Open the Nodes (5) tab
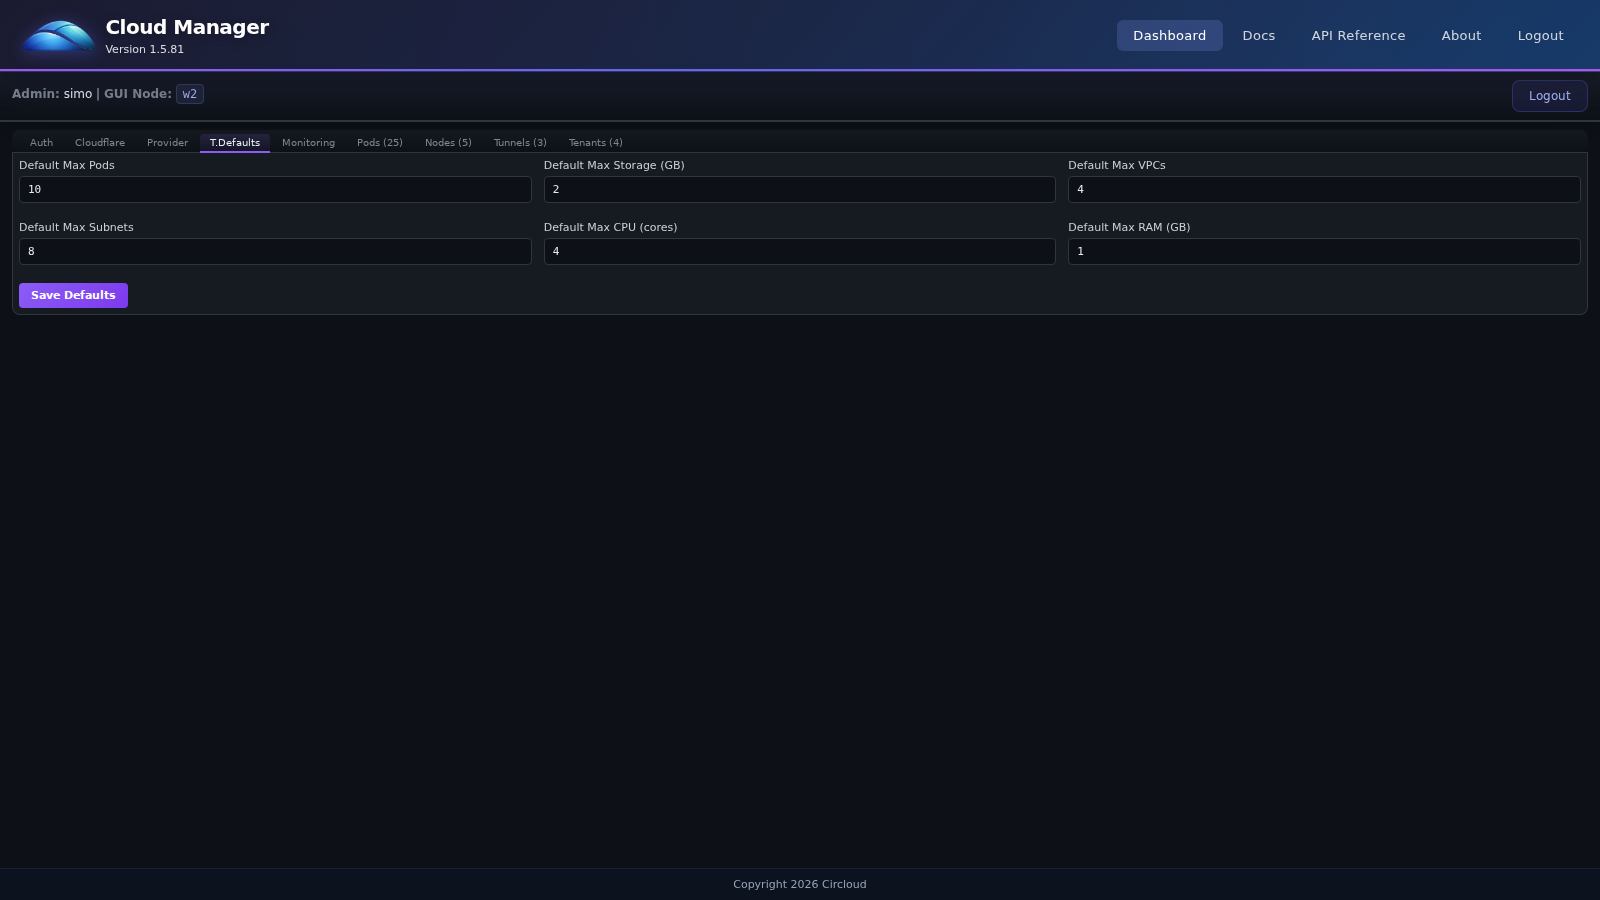Viewport: 1600px width, 900px height. click(447, 142)
